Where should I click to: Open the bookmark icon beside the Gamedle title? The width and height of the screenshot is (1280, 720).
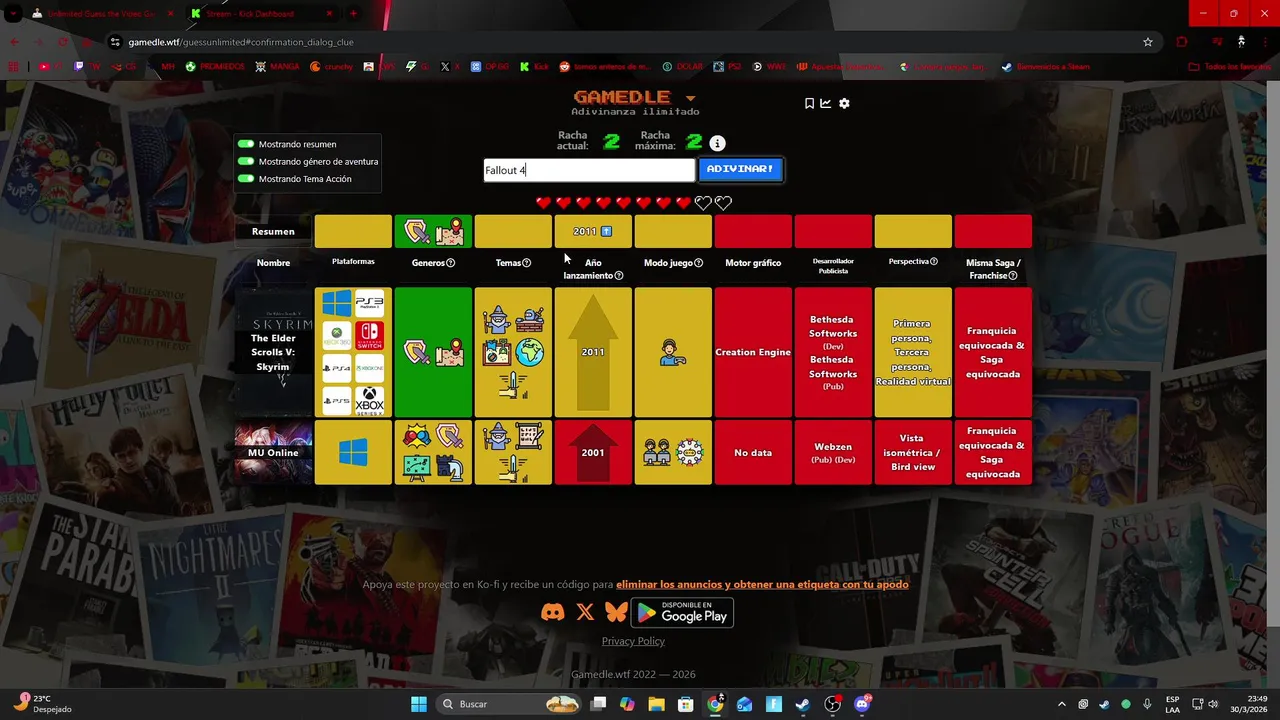pos(809,103)
